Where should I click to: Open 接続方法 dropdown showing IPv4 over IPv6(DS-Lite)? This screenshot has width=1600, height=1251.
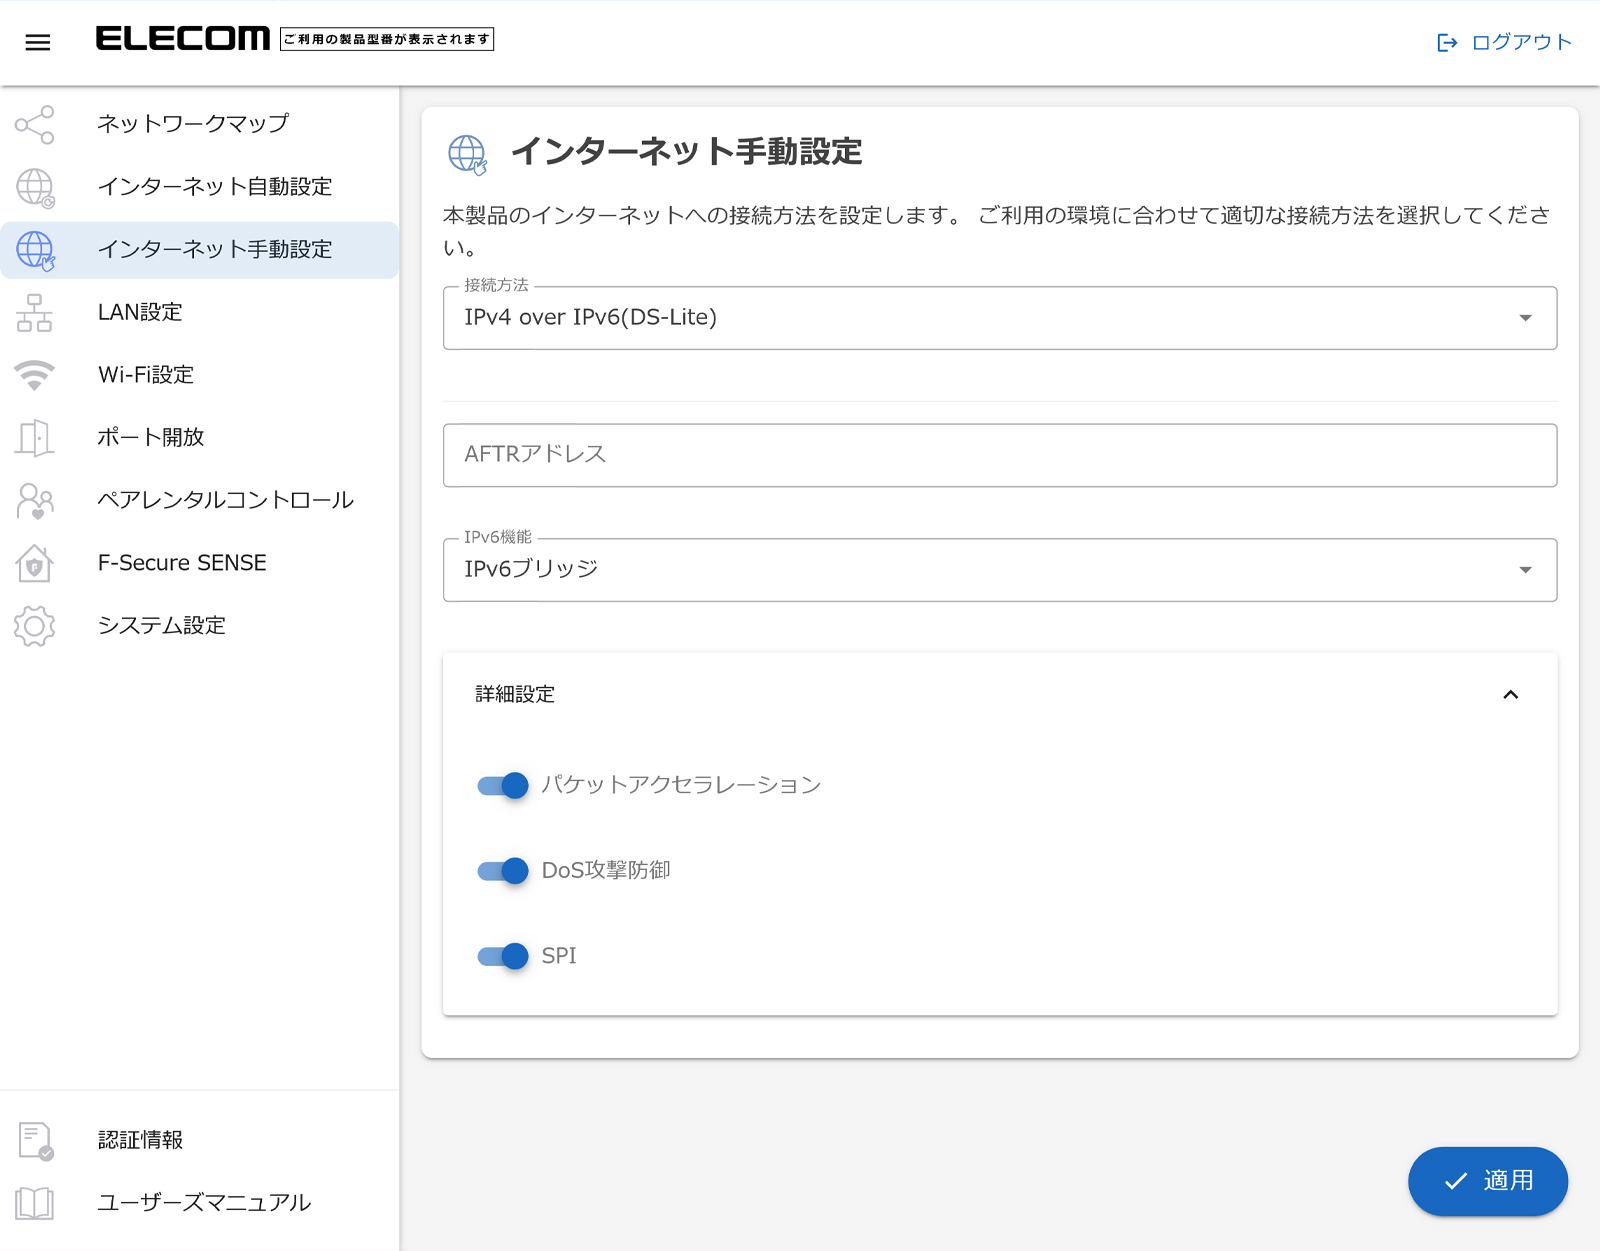1000,318
